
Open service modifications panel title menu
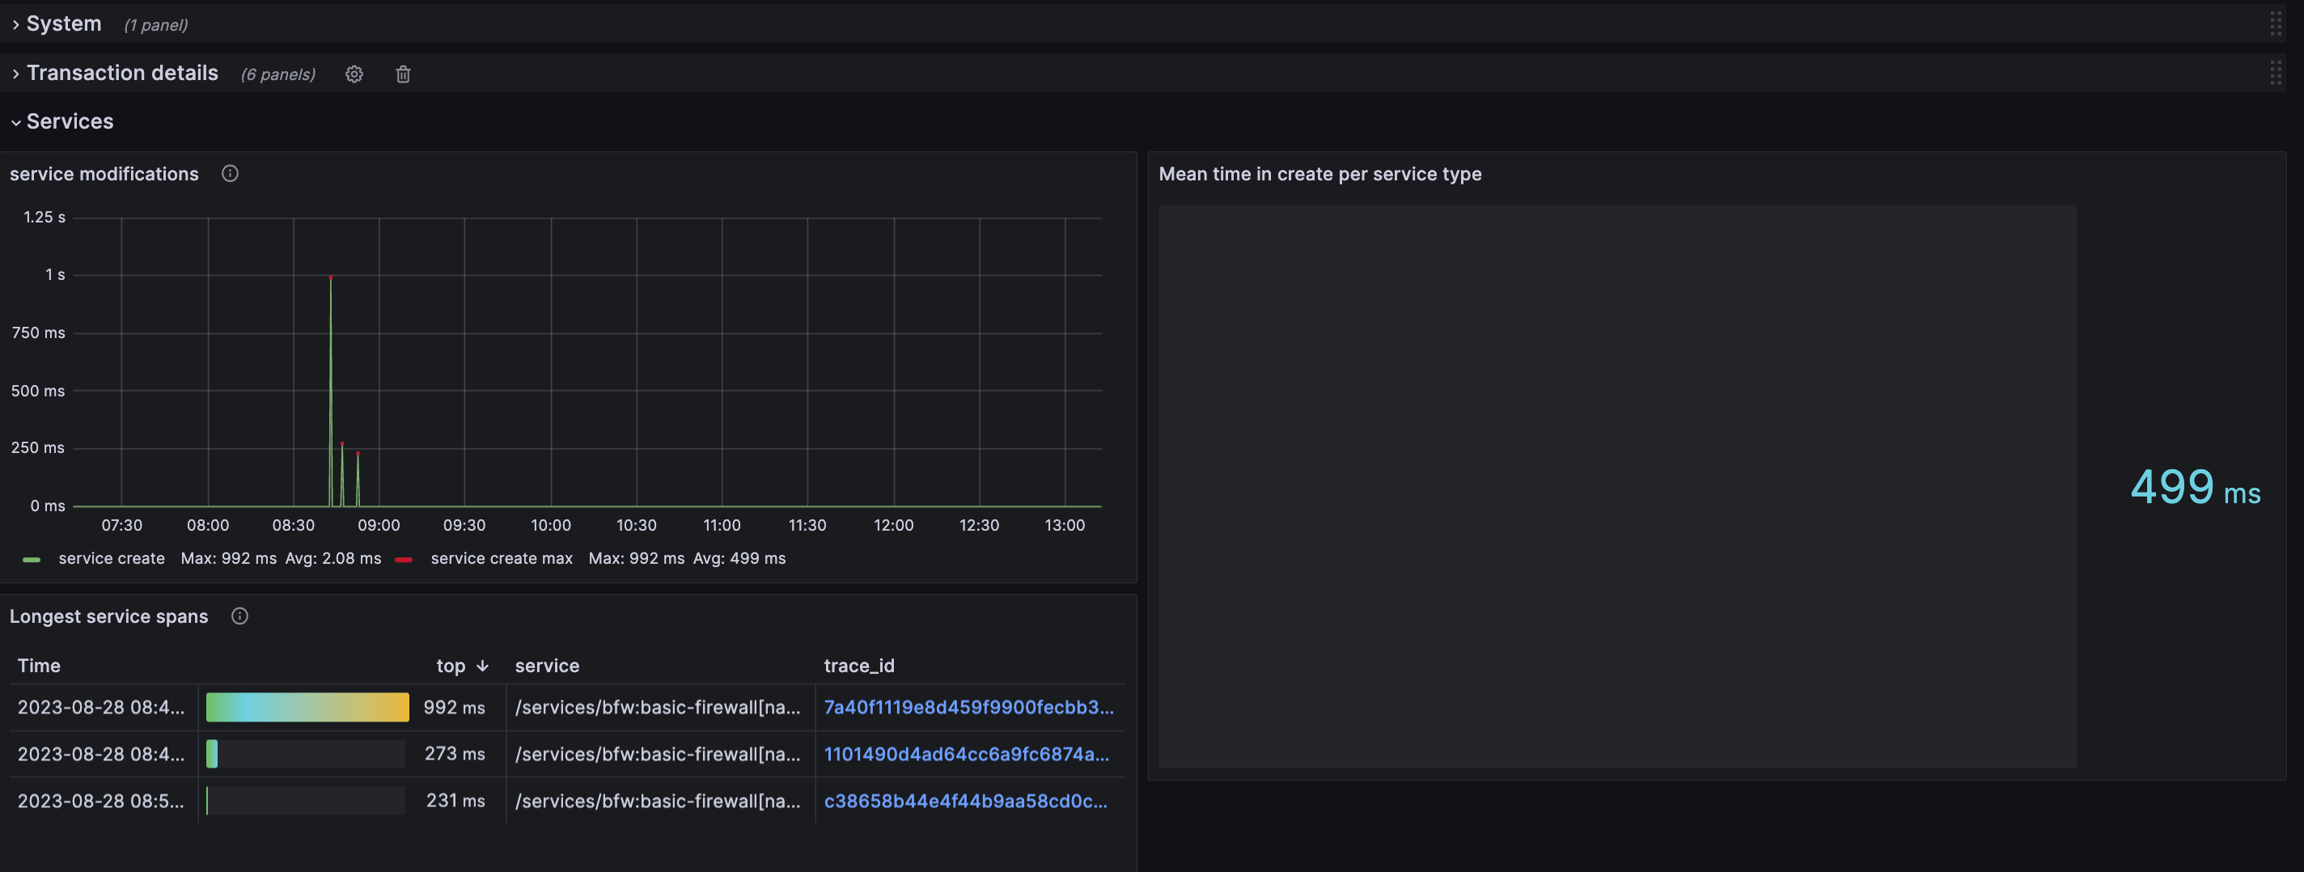[x=104, y=174]
